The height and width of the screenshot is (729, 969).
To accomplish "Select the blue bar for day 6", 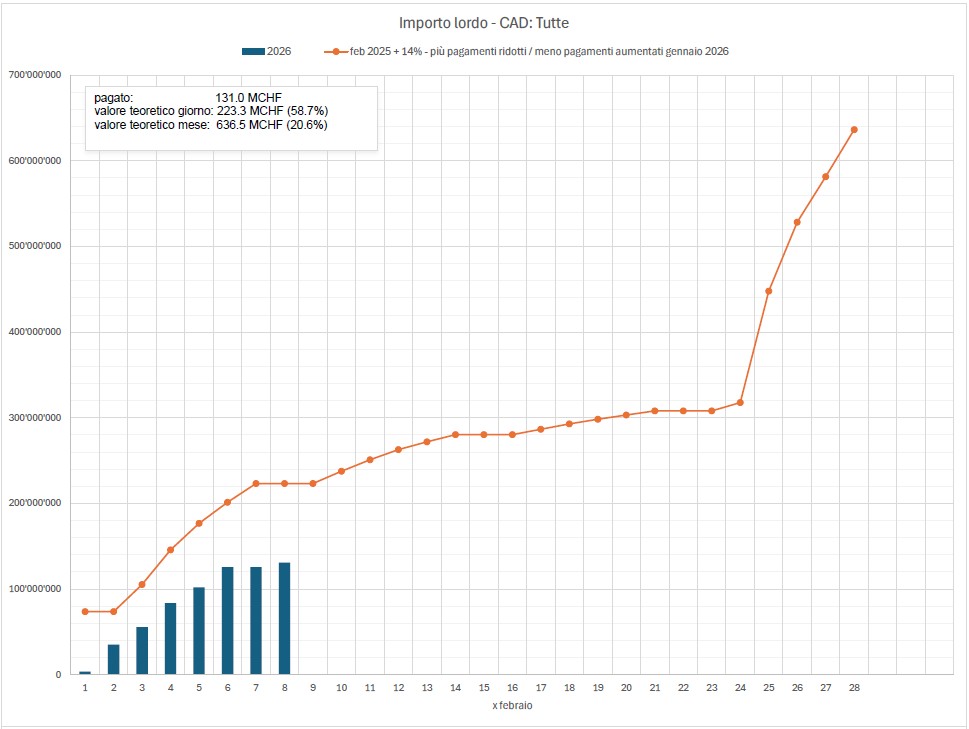I will tap(227, 621).
